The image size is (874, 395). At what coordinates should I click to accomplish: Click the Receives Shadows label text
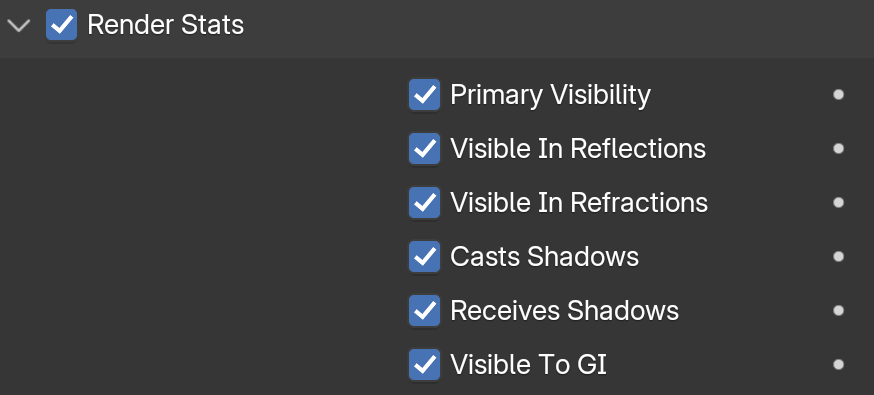point(565,310)
